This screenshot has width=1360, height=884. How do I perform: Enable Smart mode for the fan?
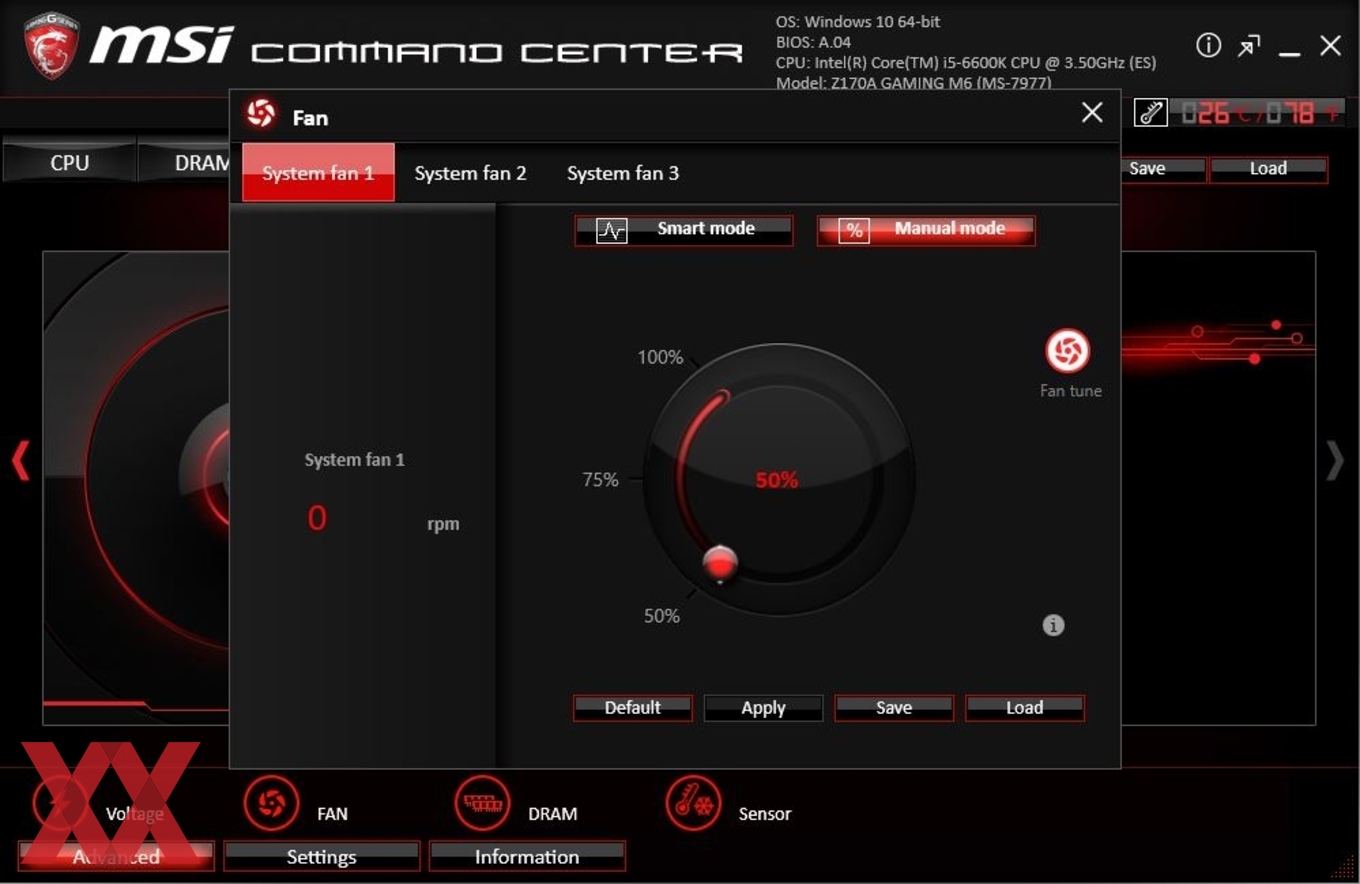click(x=683, y=230)
